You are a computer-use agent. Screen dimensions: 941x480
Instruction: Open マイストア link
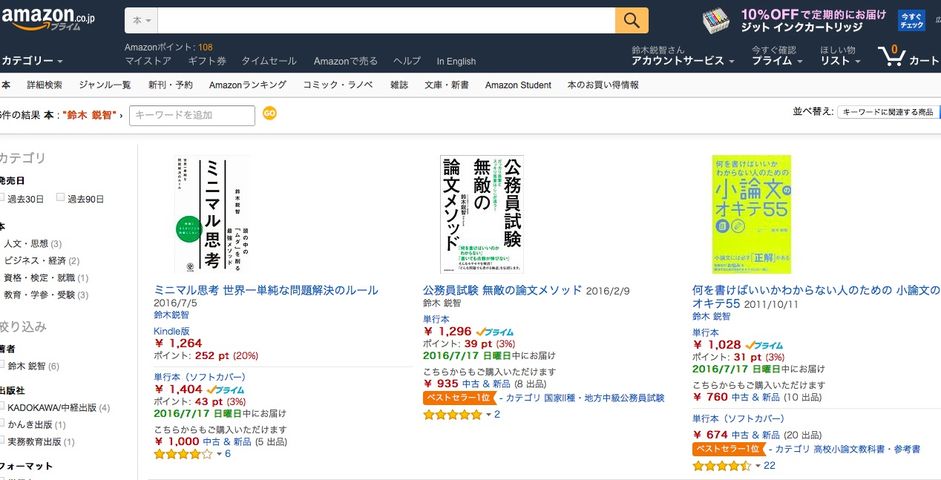(x=148, y=61)
